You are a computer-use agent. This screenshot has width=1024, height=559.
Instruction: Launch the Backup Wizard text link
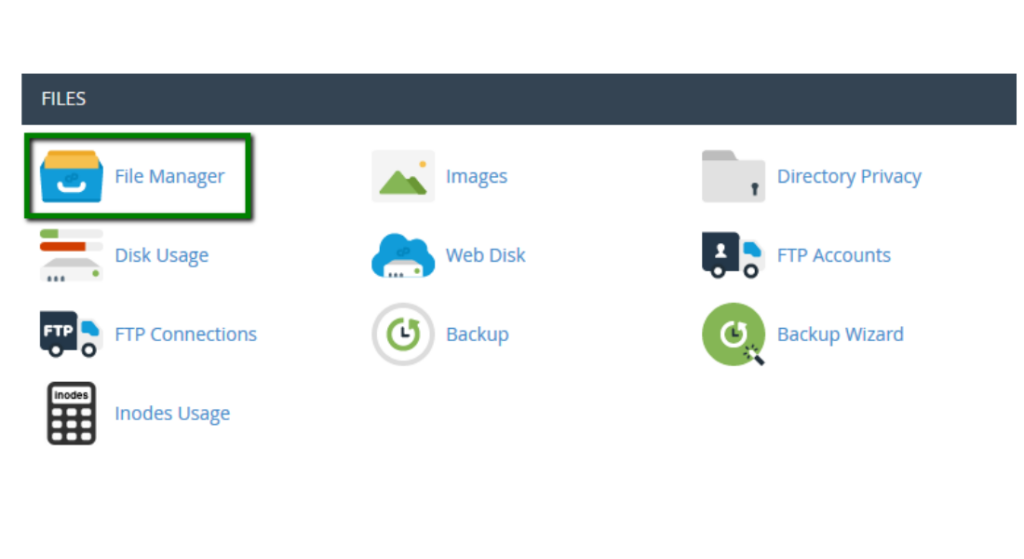click(840, 335)
